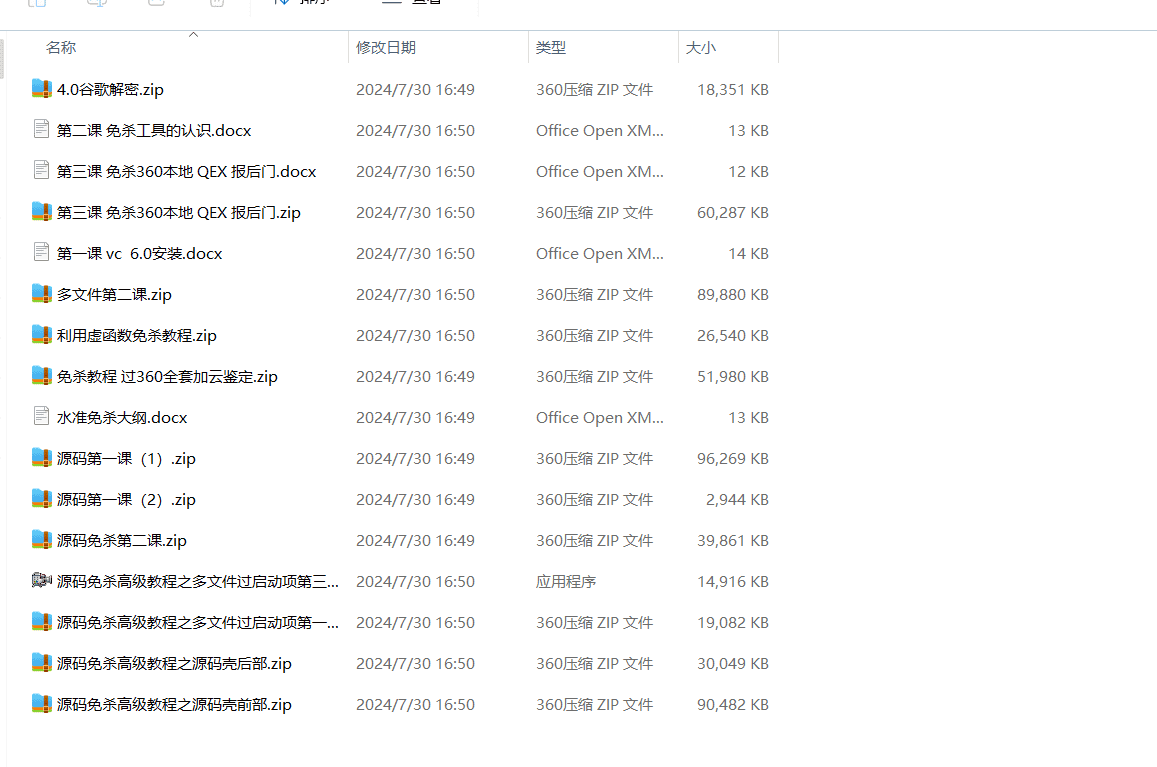
Task: Select file name 源码免杀高级教程之多文件过启动项第一...
Action: point(198,622)
